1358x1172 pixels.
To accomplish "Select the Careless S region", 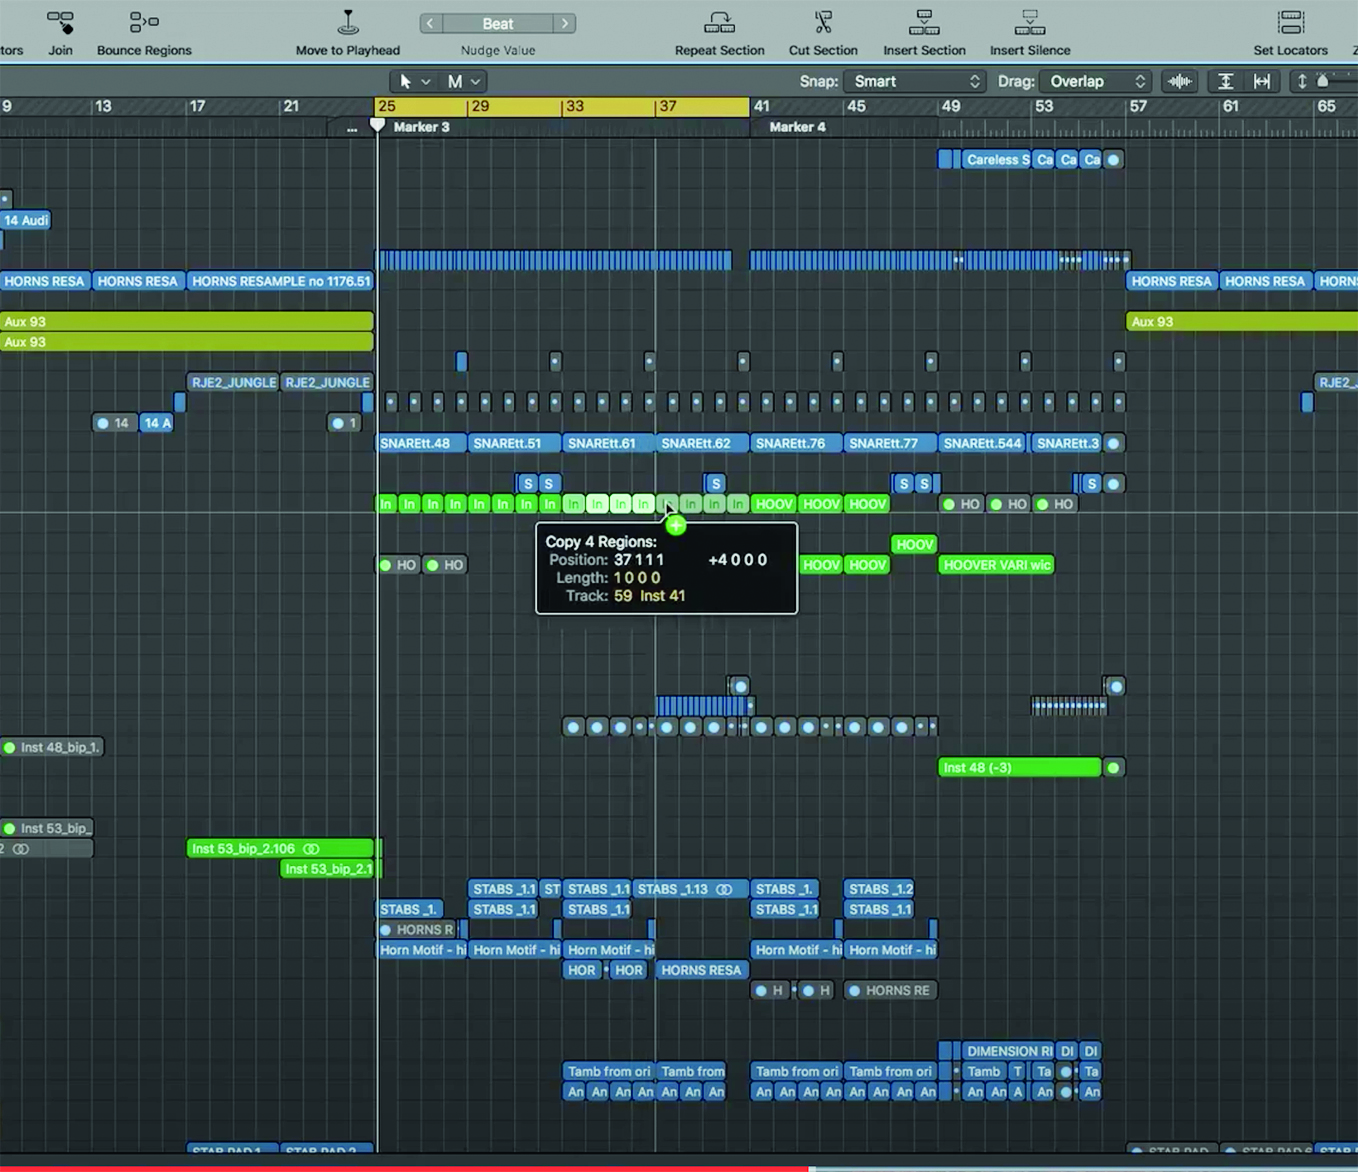I will point(996,160).
